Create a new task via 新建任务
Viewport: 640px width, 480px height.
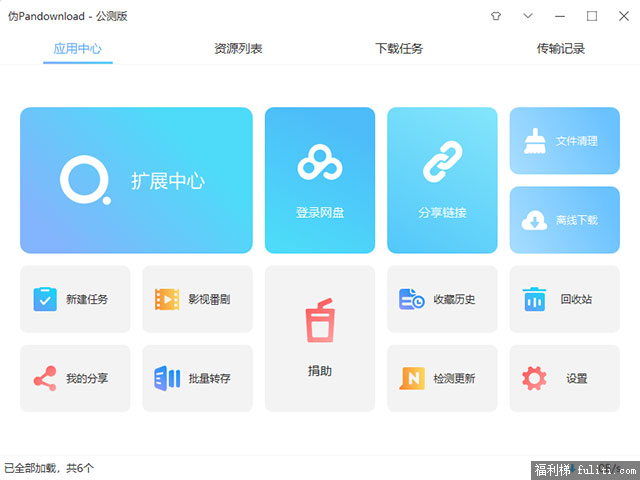75,299
